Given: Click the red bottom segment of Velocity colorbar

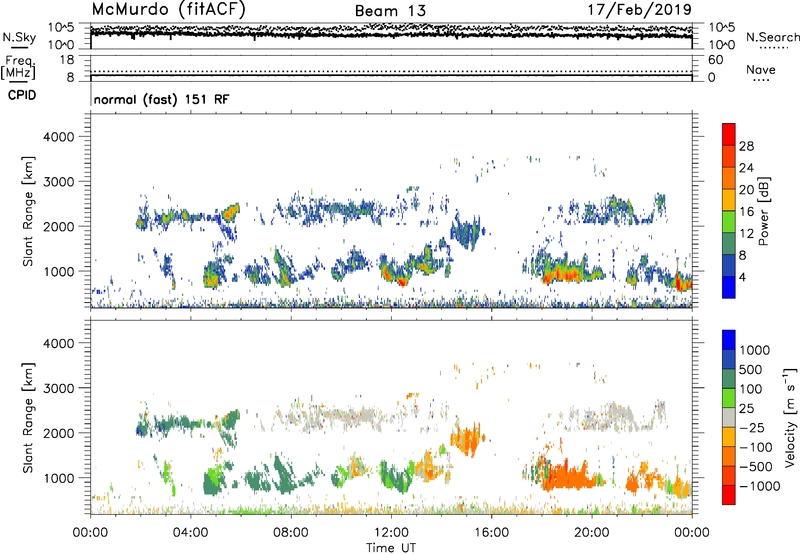Looking at the screenshot, I should point(729,495).
